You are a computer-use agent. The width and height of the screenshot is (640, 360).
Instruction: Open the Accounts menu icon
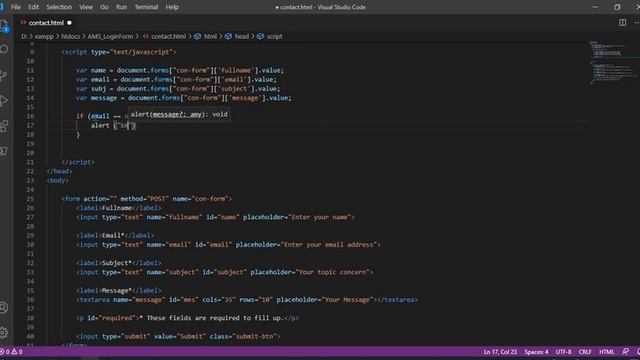tap(4, 307)
